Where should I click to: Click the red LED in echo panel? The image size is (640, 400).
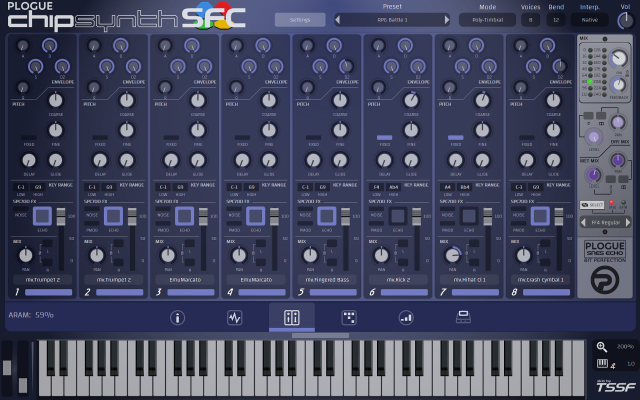611,202
